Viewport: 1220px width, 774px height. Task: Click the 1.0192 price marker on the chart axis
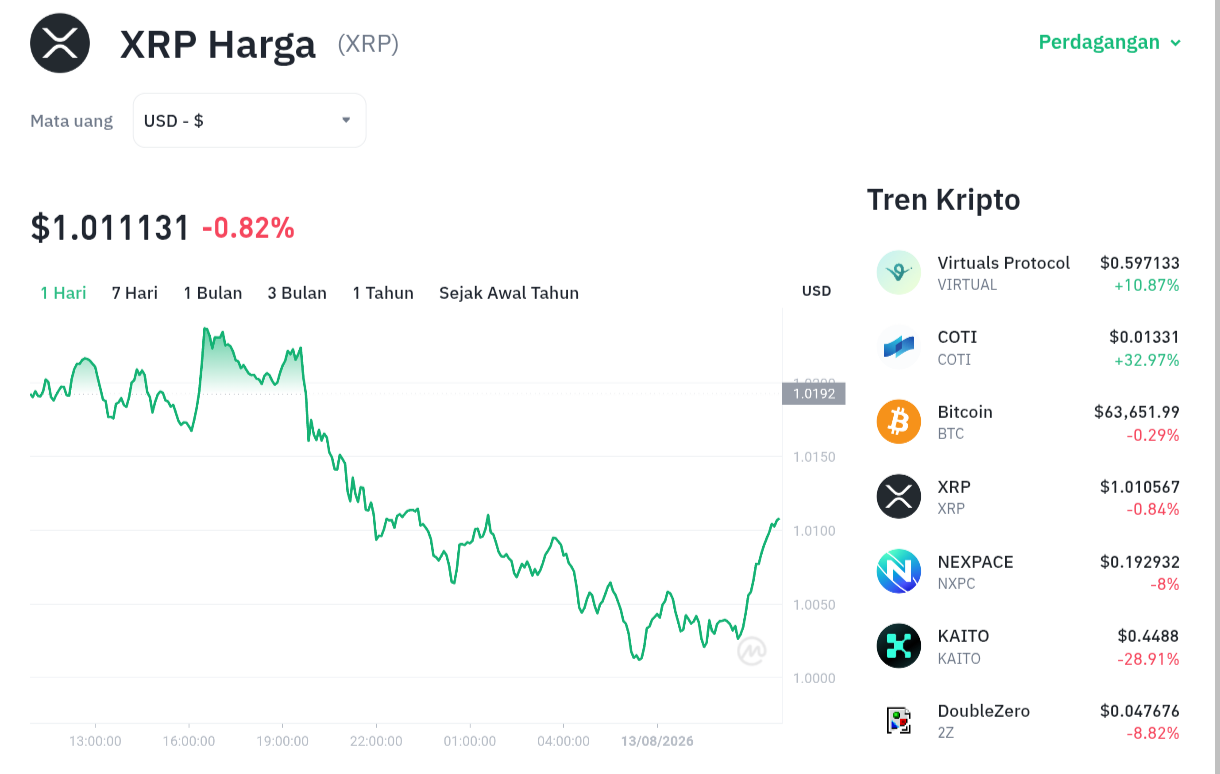tap(814, 394)
